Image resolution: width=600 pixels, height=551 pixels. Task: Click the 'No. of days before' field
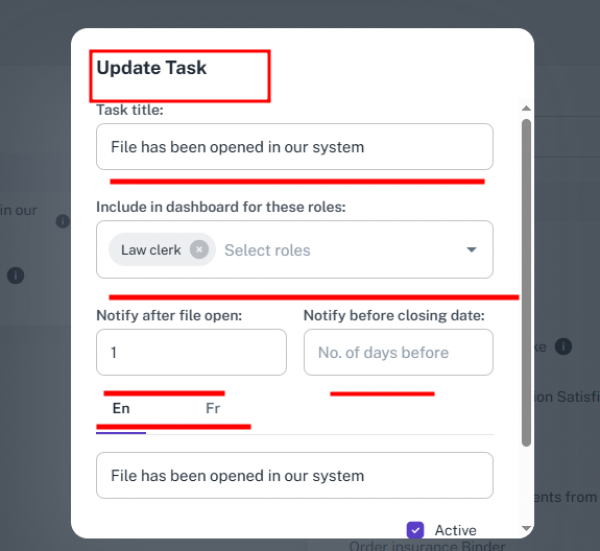398,352
